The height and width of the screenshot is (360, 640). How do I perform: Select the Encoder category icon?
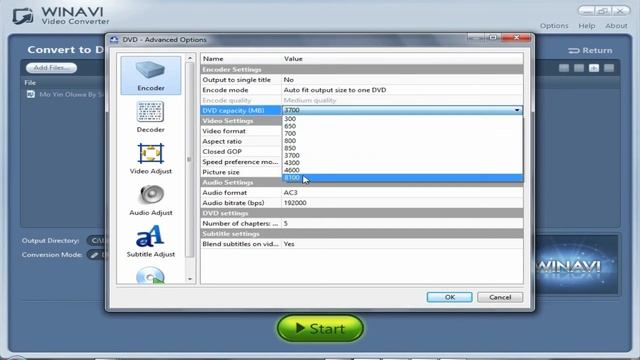(x=151, y=76)
